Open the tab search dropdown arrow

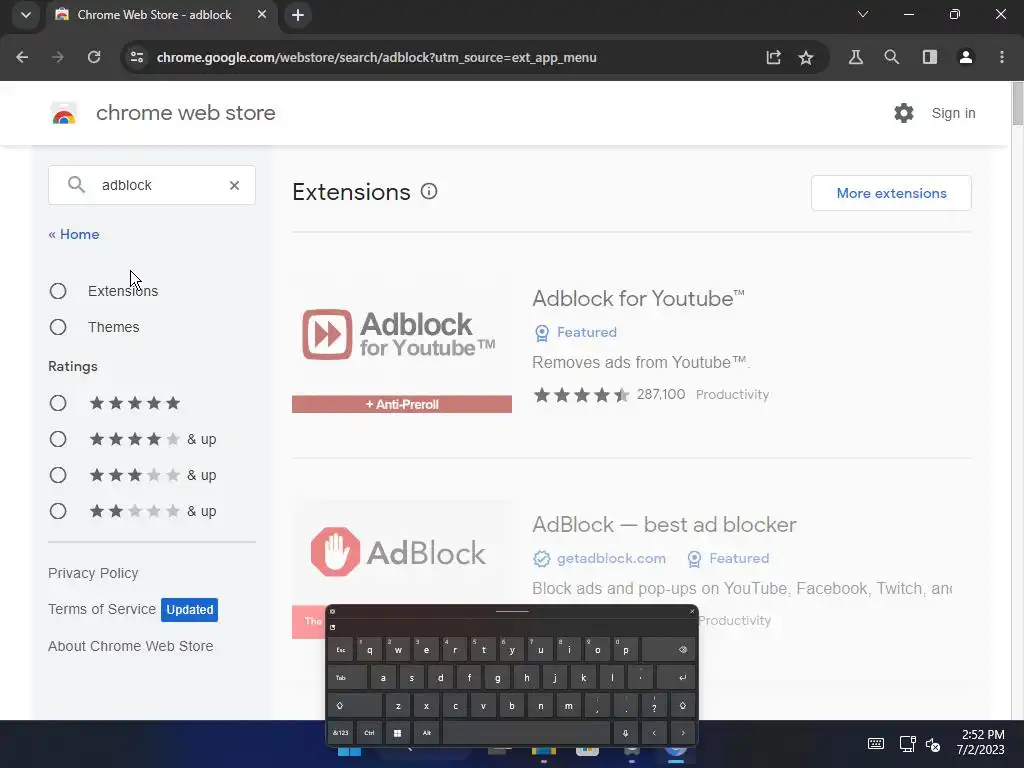tap(25, 14)
